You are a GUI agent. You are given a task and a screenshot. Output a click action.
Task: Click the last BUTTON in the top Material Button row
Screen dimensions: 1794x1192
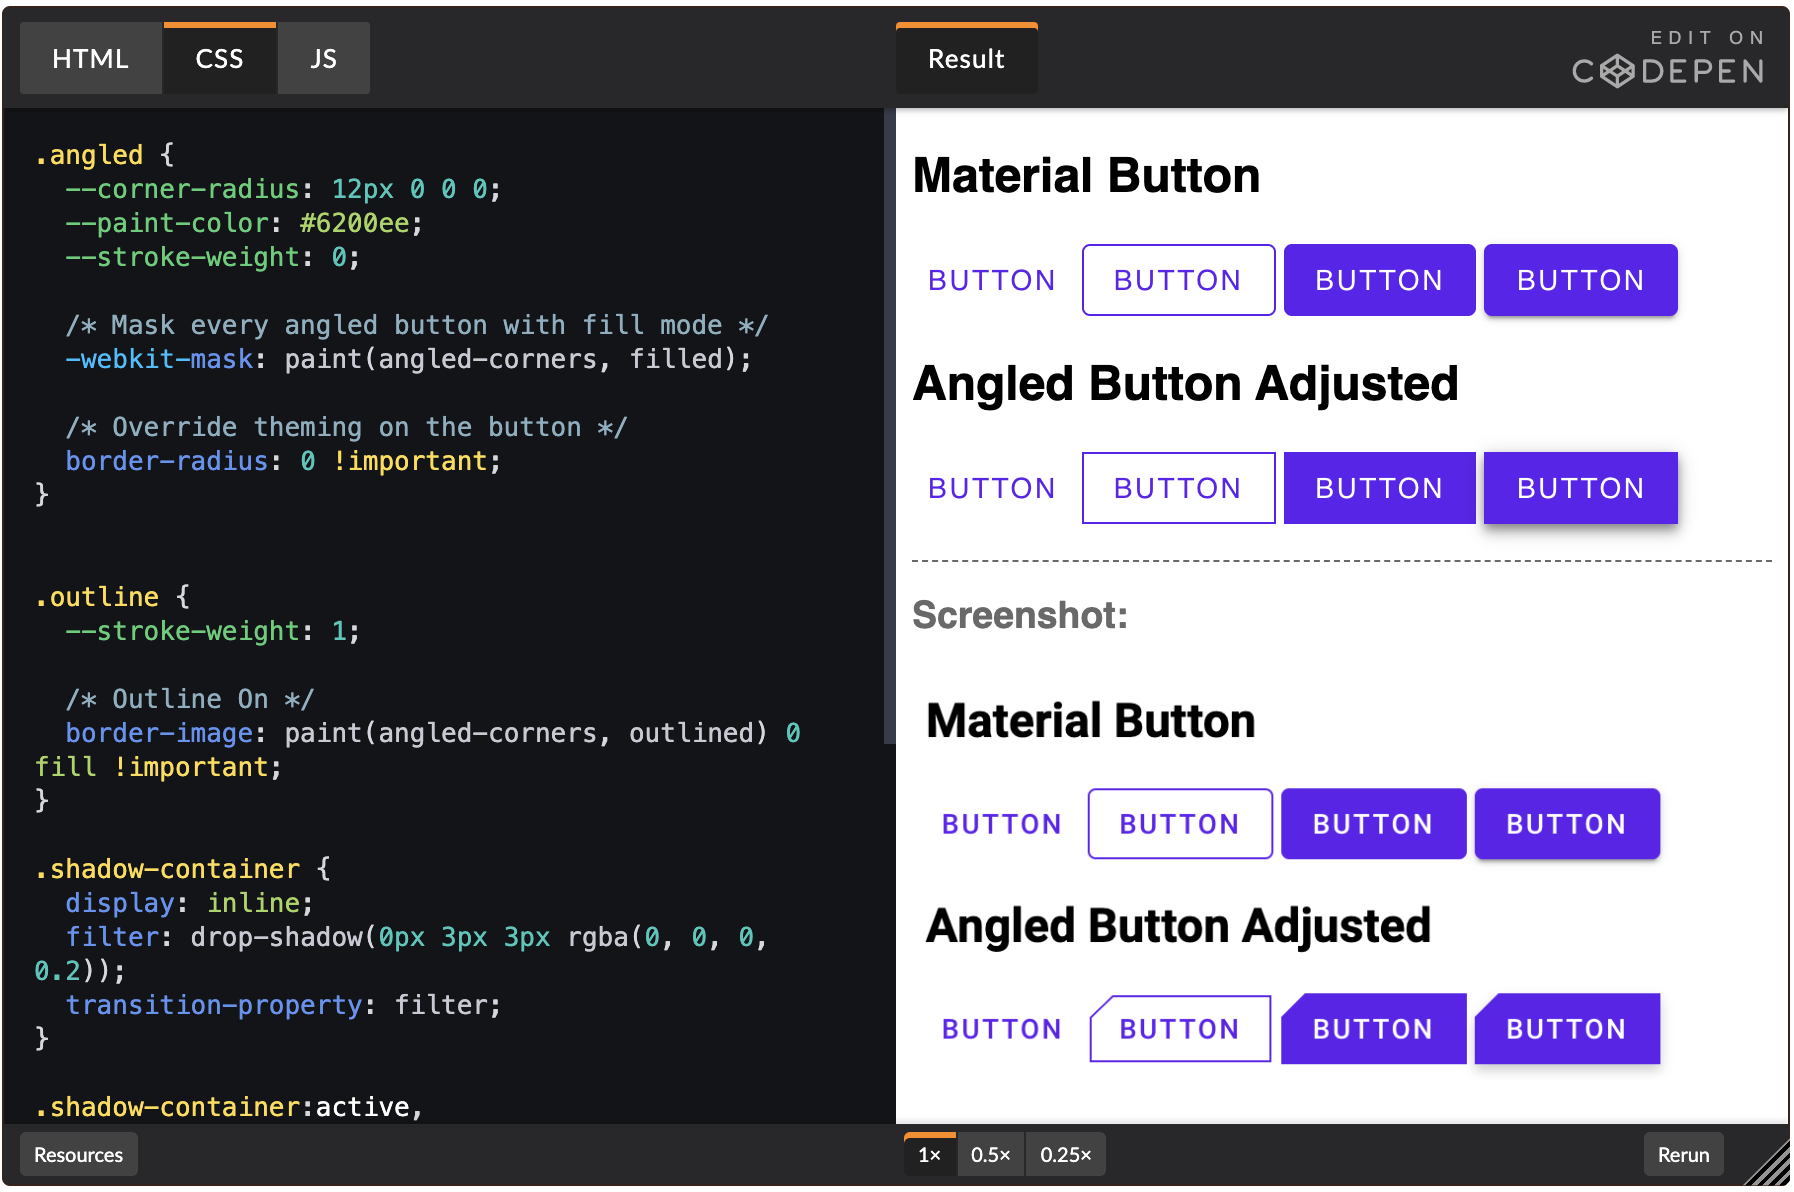(1580, 281)
